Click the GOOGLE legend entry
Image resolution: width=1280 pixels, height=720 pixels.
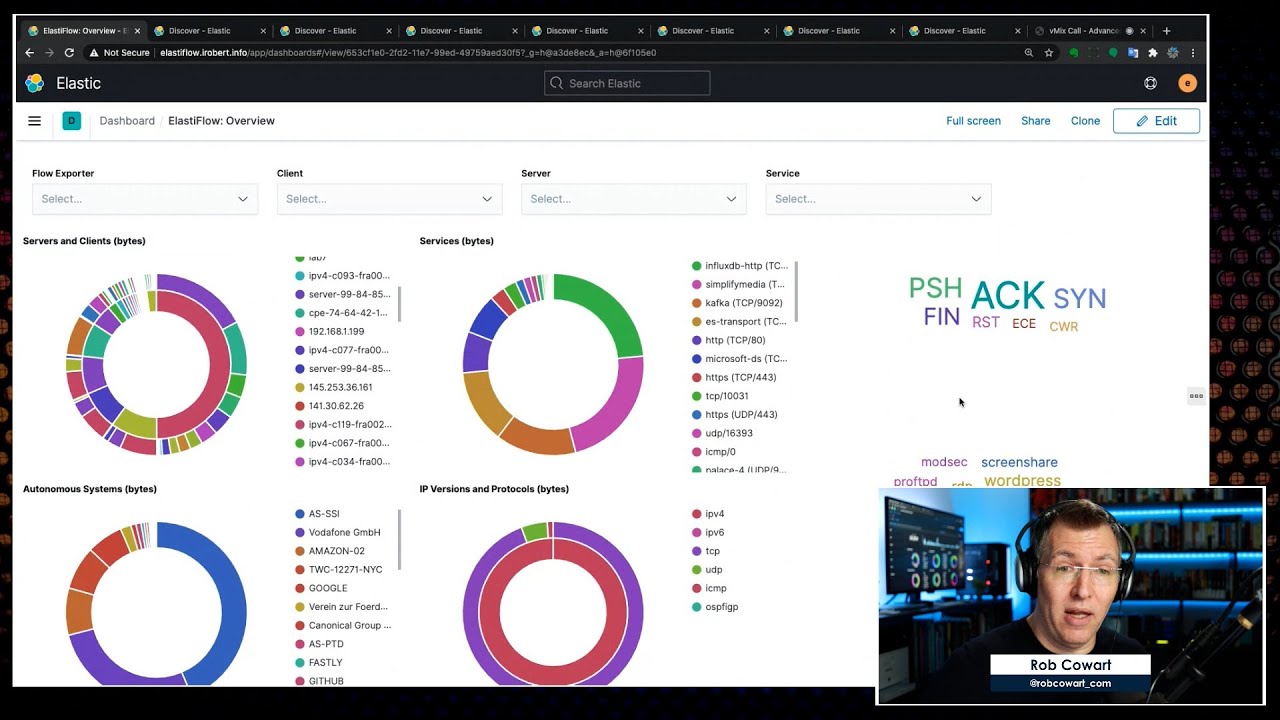[328, 588]
